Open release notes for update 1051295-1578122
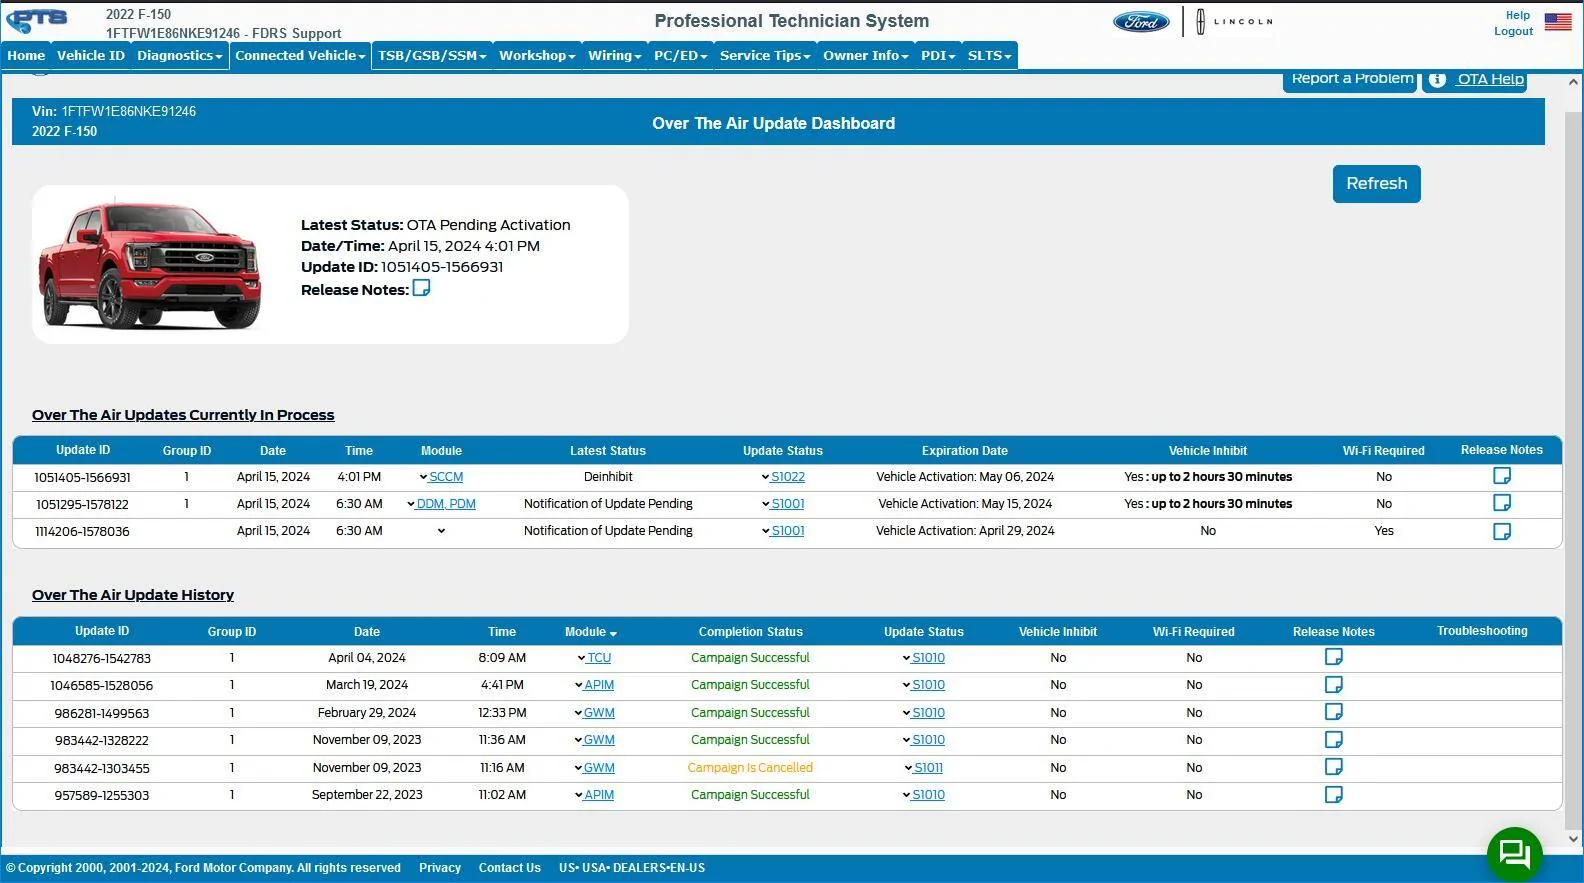The height and width of the screenshot is (883, 1584). (1501, 503)
